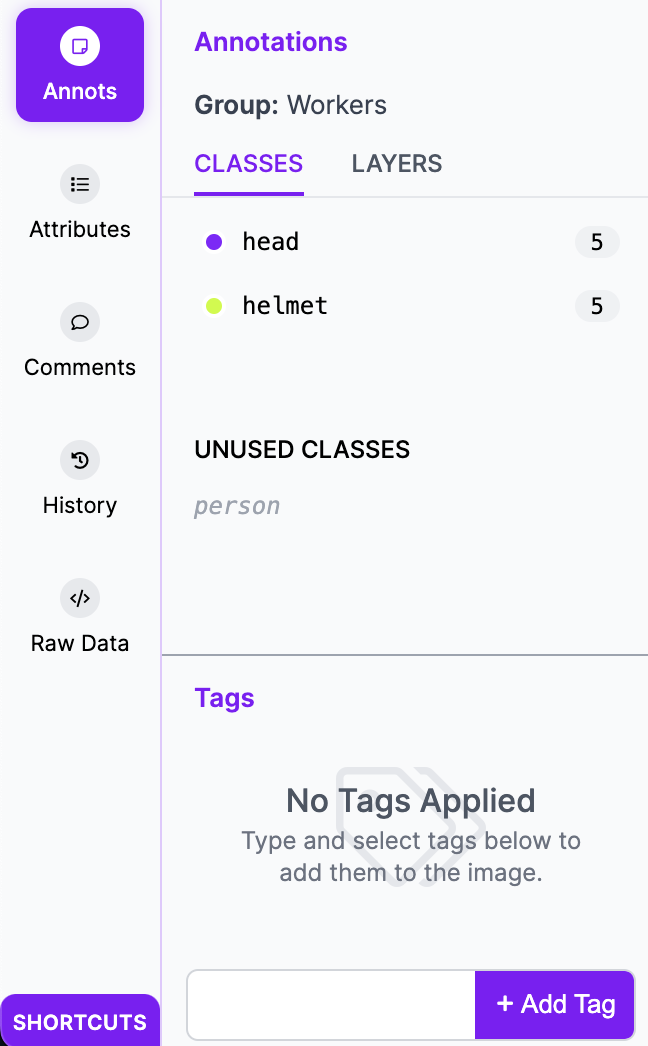Select the unused class person
The width and height of the screenshot is (648, 1046).
click(237, 505)
